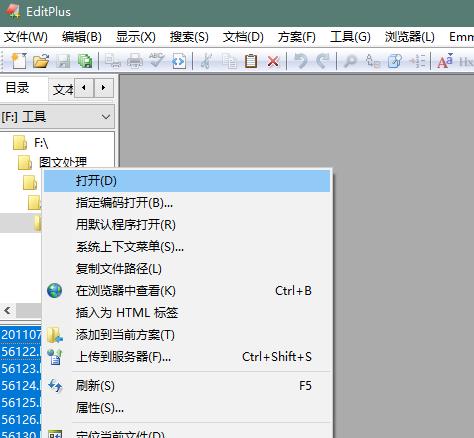The height and width of the screenshot is (438, 474).
Task: Run the ABC spell check icon
Action: coord(157,60)
